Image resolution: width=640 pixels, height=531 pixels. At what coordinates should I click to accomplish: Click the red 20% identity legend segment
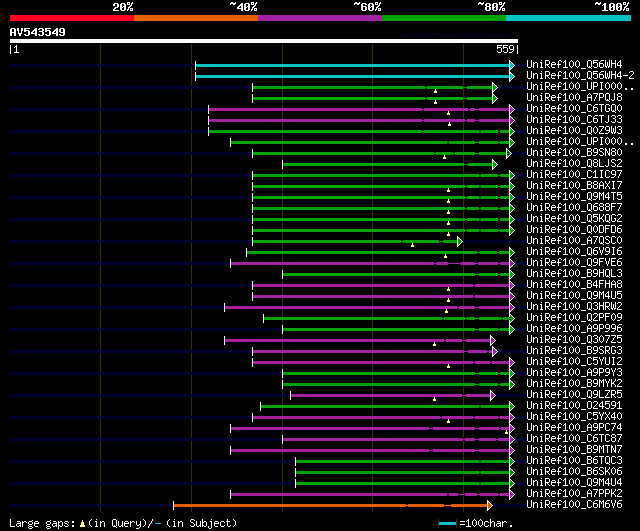(72, 18)
